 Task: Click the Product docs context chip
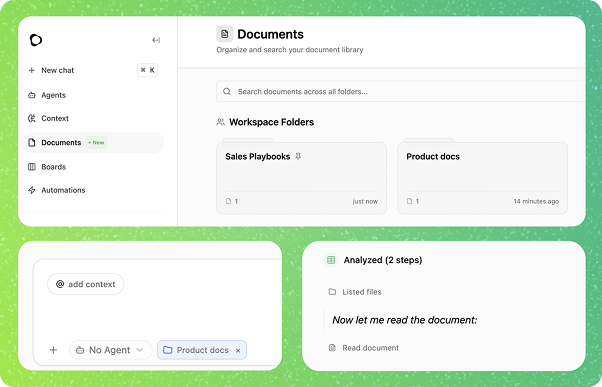coord(202,350)
